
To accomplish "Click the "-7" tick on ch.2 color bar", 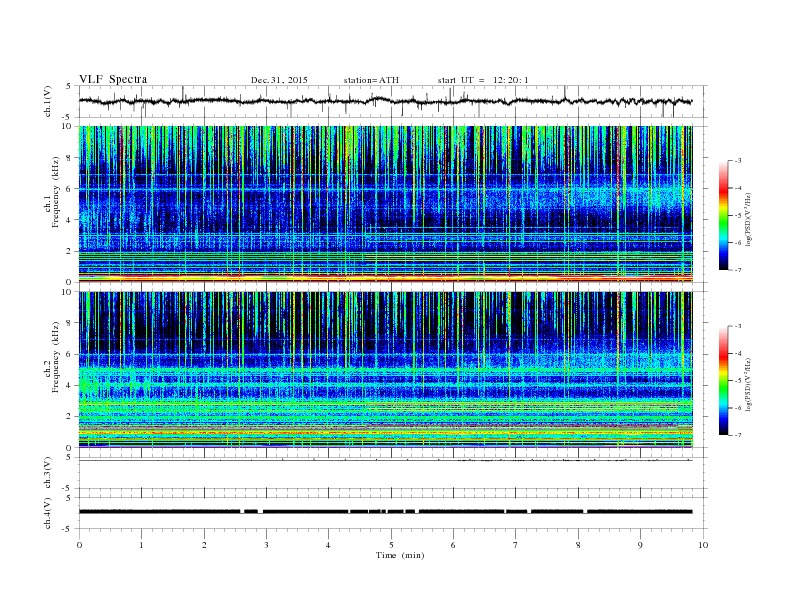I will click(737, 435).
